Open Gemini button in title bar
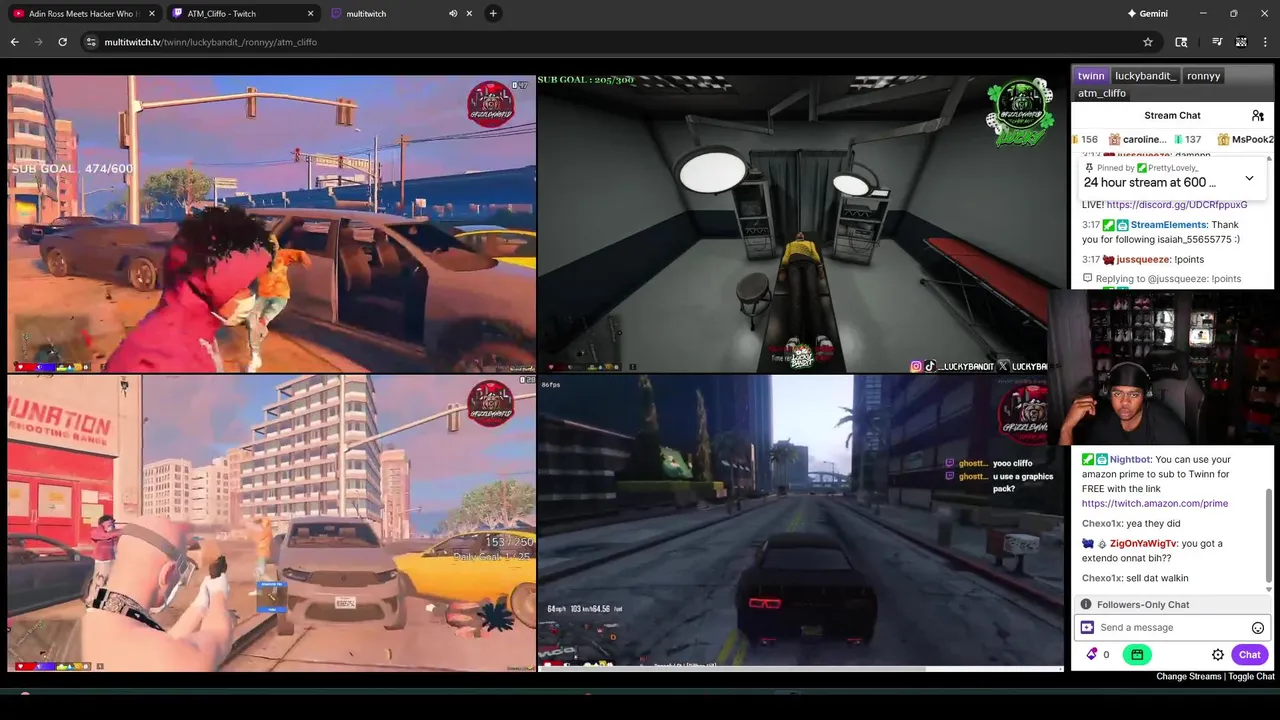This screenshot has width=1280, height=720. click(x=1147, y=14)
